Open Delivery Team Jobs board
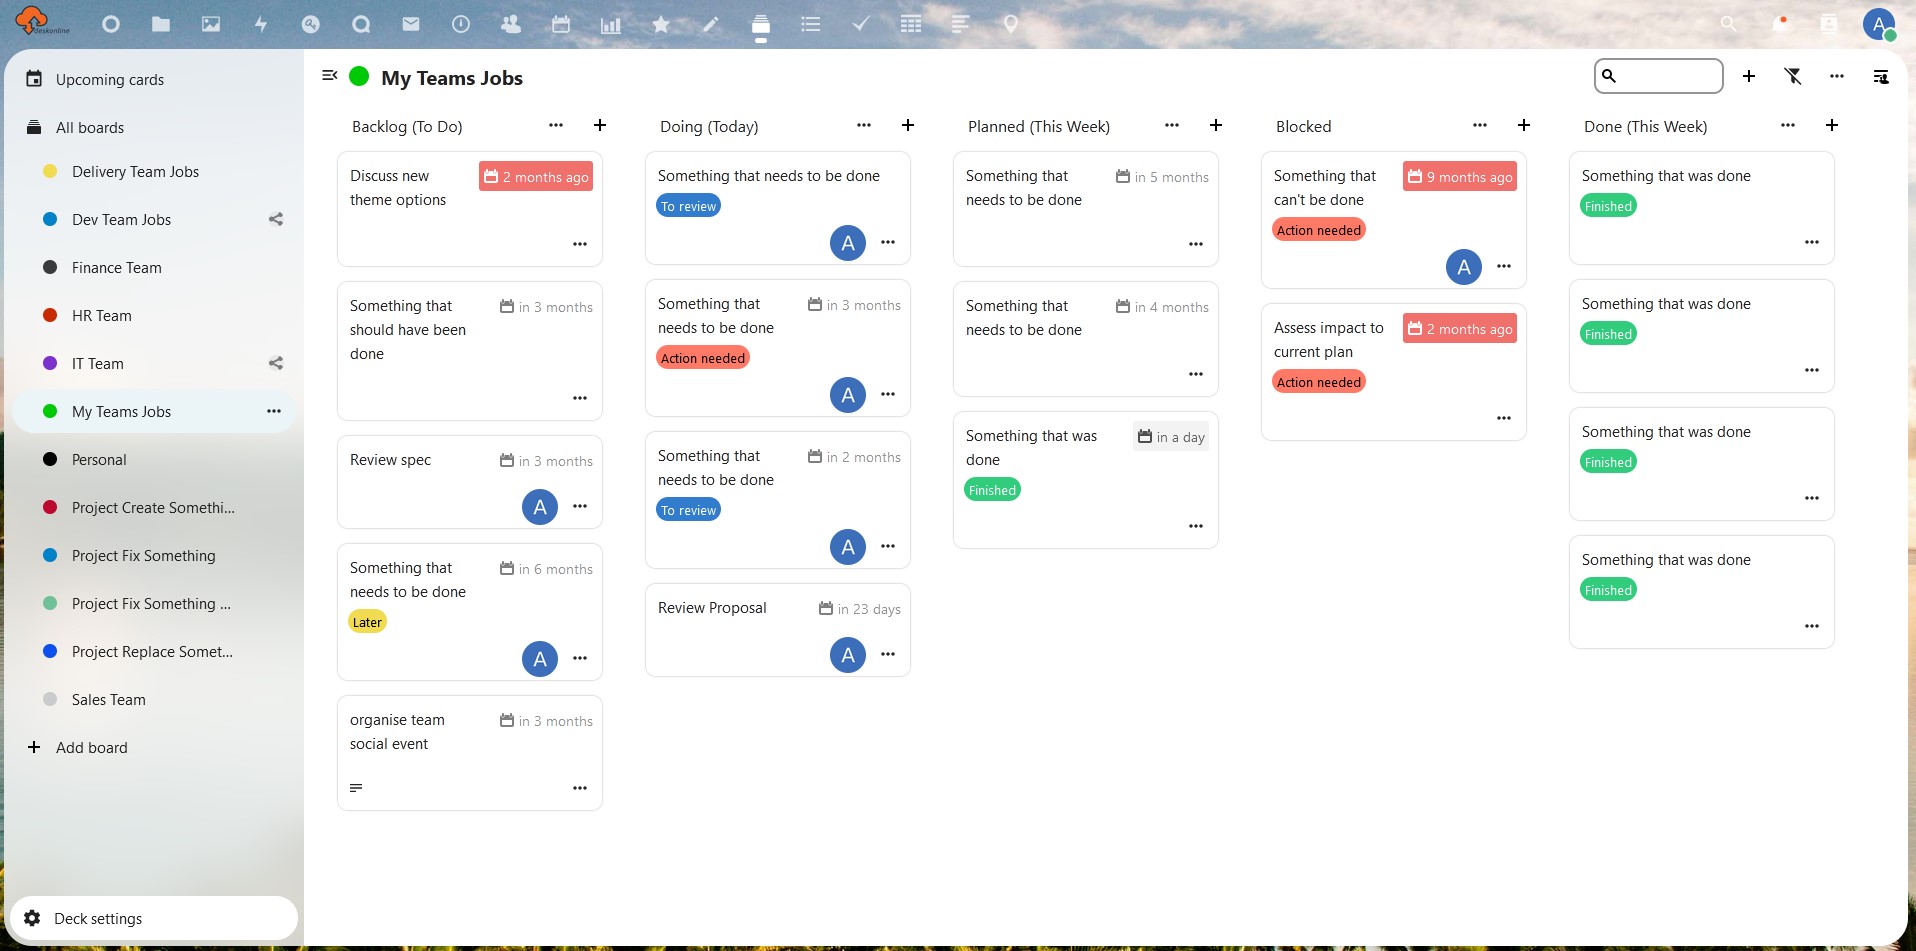The image size is (1916, 951). click(x=154, y=171)
